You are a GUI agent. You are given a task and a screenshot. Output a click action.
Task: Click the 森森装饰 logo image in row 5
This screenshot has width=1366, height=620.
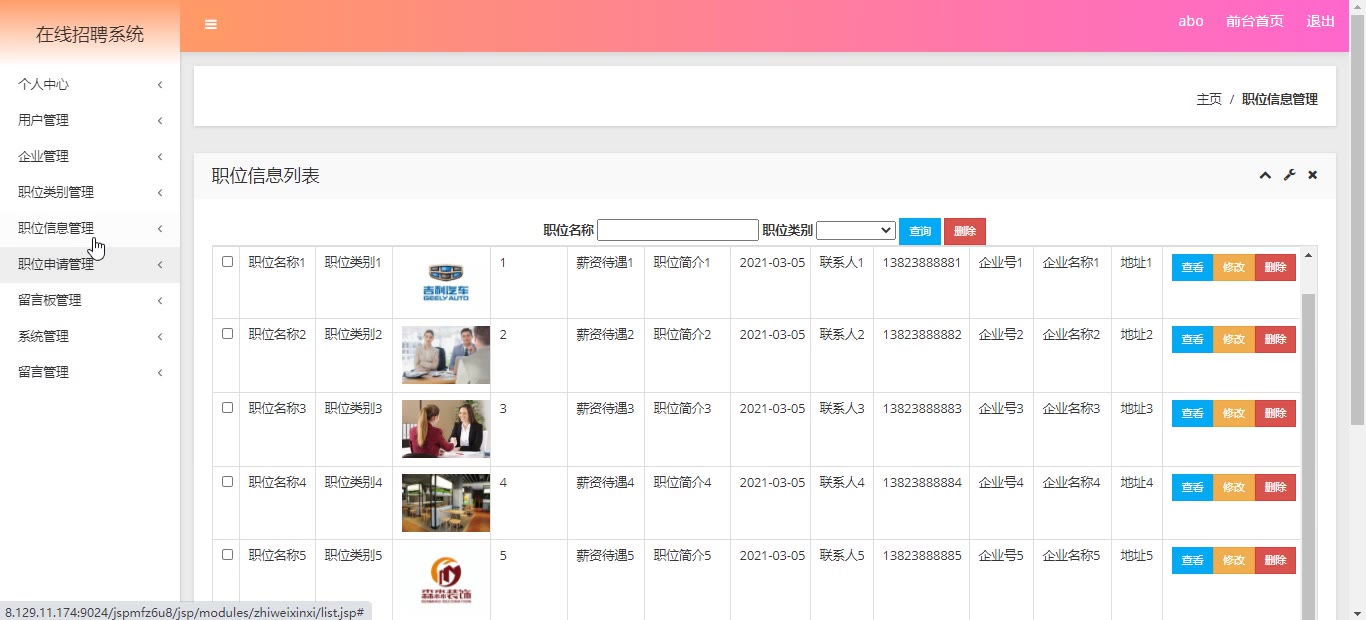(445, 580)
